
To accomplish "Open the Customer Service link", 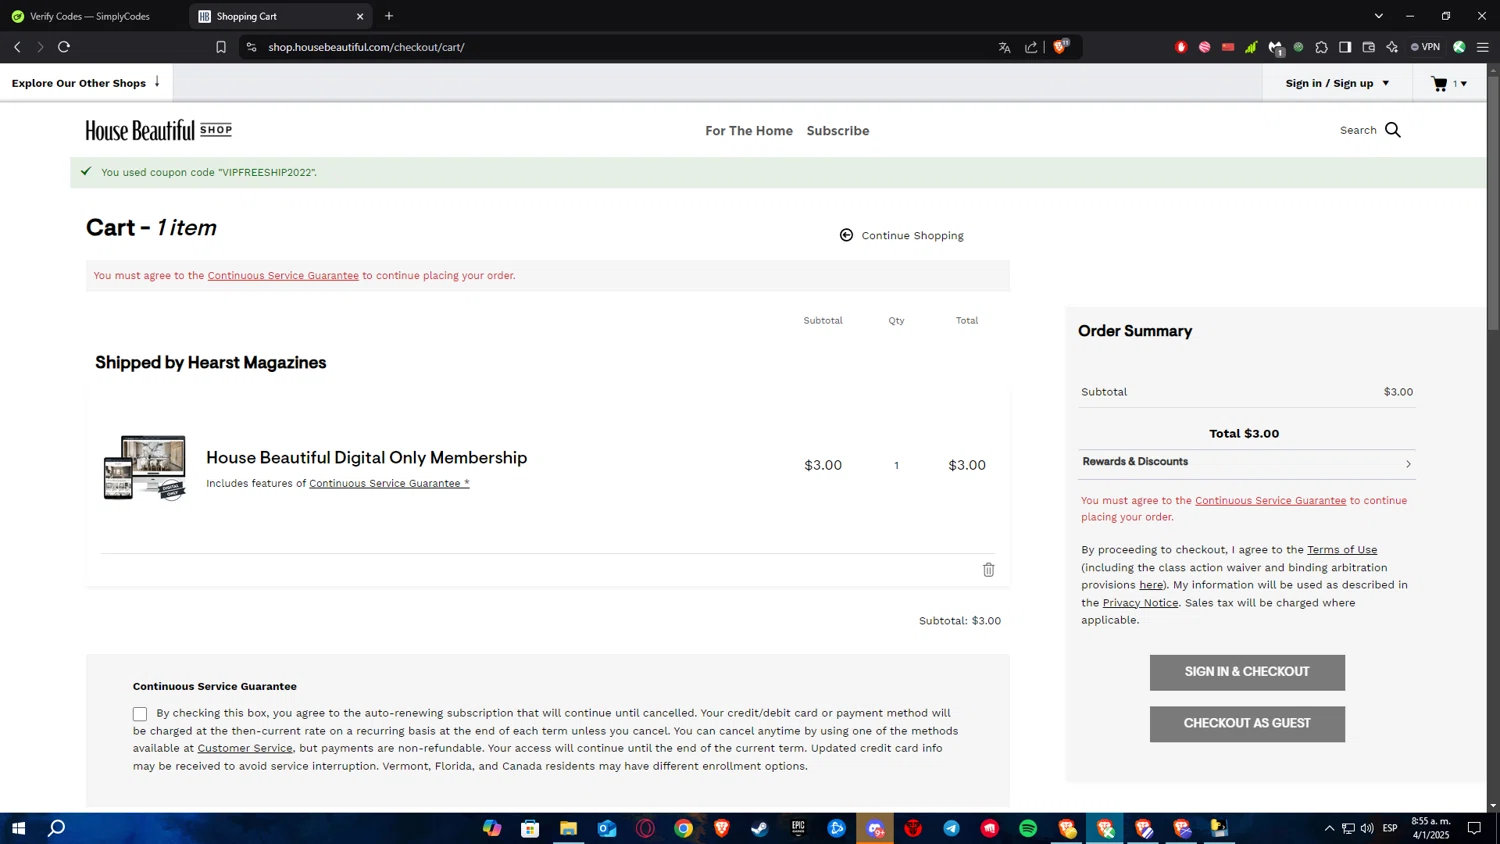I will tap(245, 748).
